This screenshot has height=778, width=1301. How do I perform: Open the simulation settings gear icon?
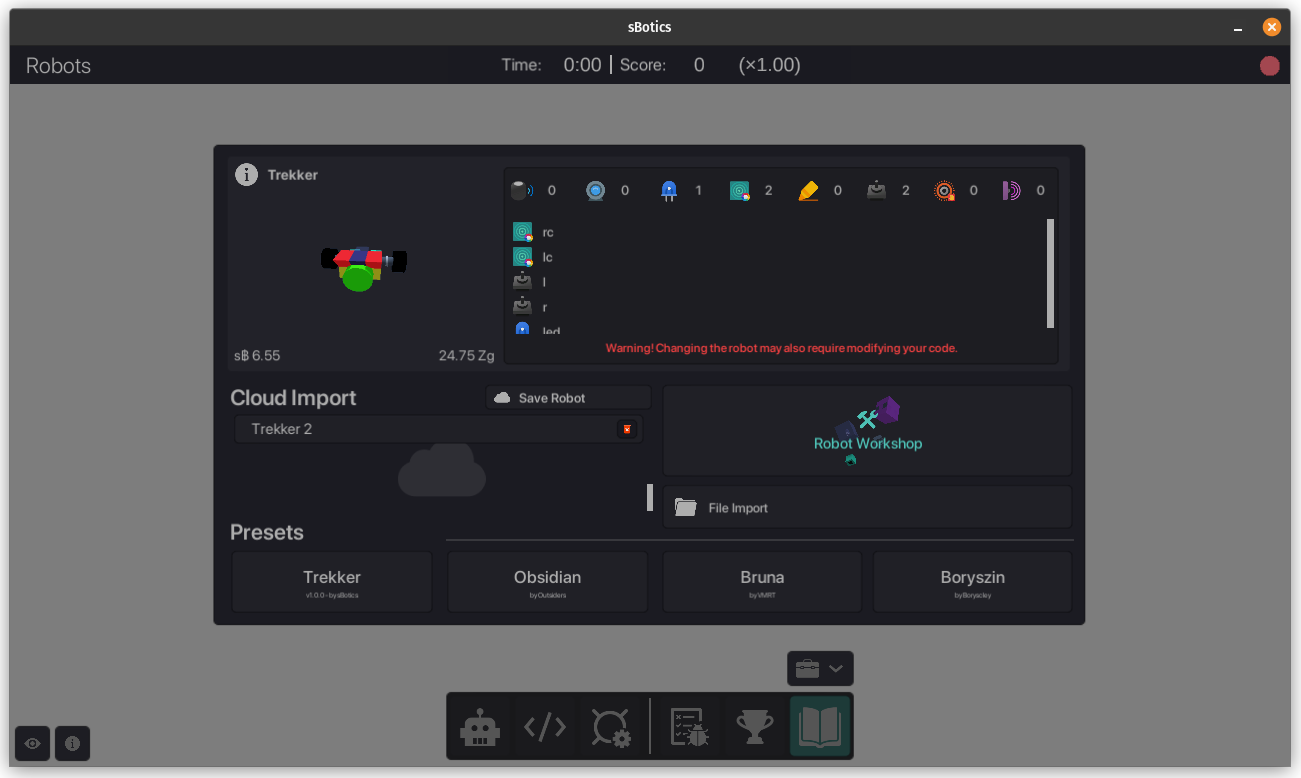(610, 727)
